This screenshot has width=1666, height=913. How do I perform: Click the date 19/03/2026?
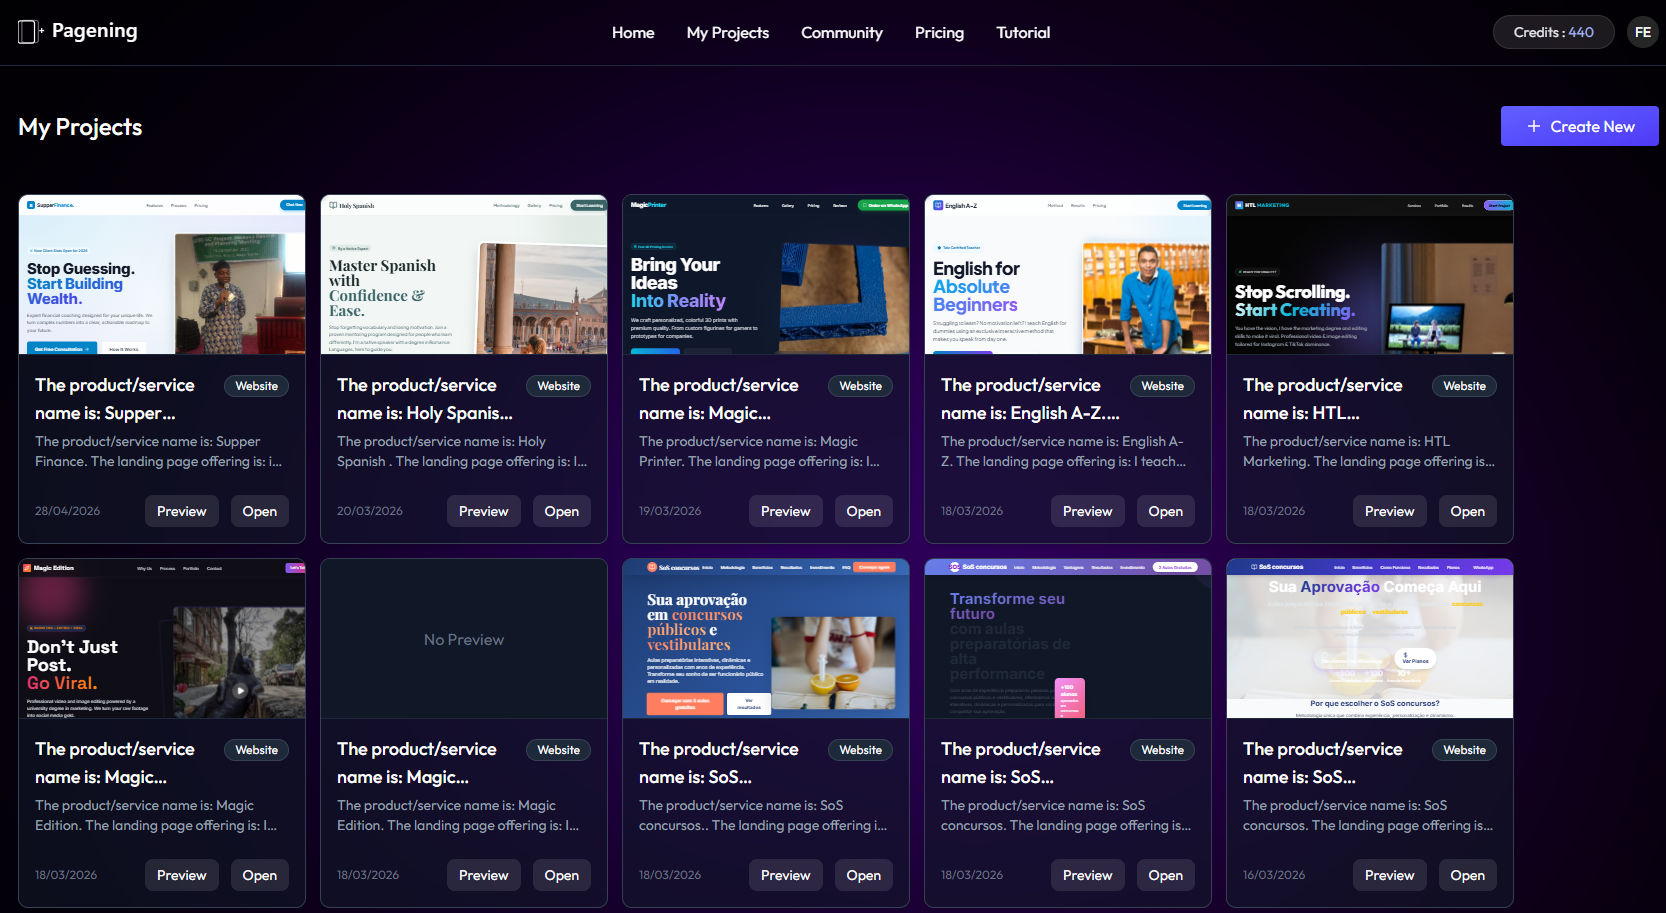(x=670, y=511)
